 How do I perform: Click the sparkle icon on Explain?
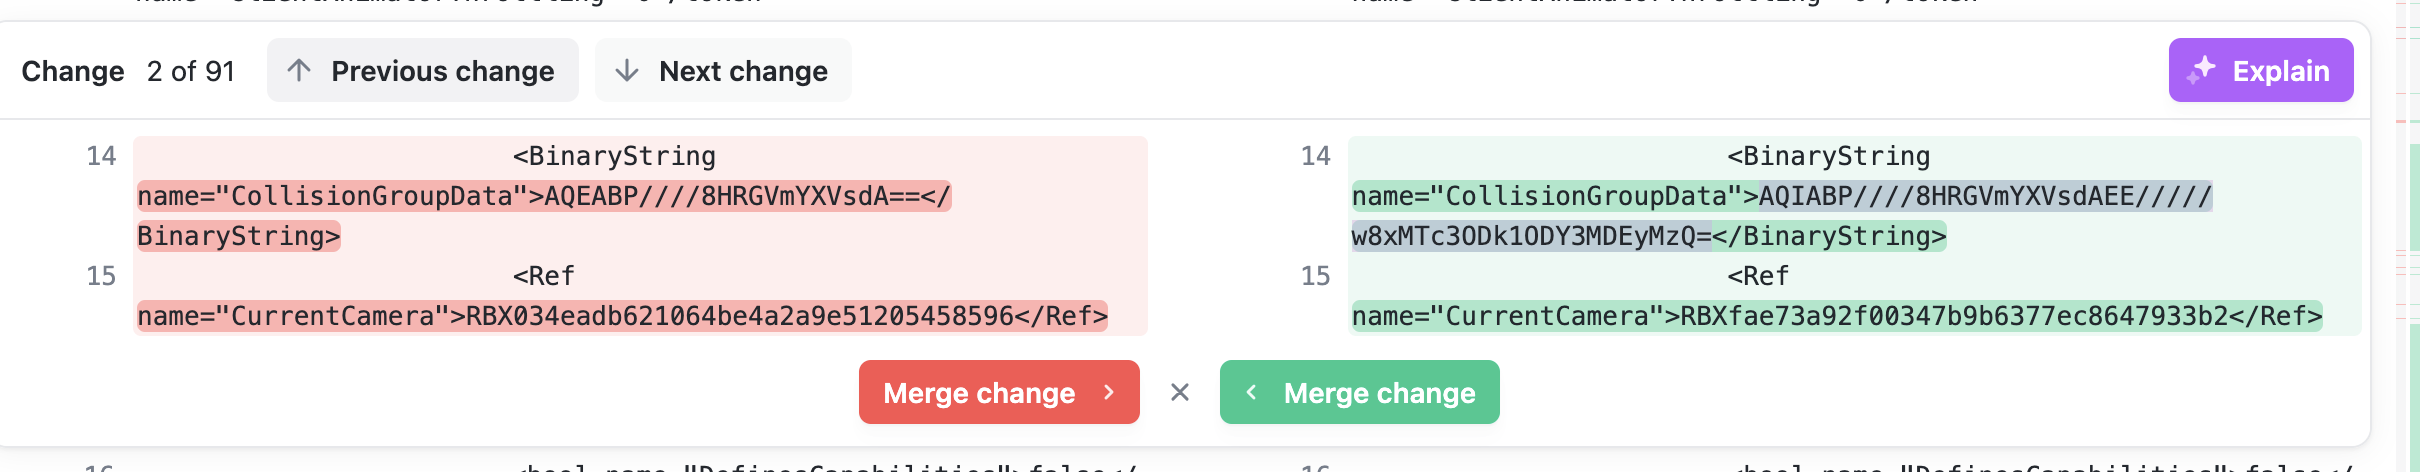[2201, 70]
